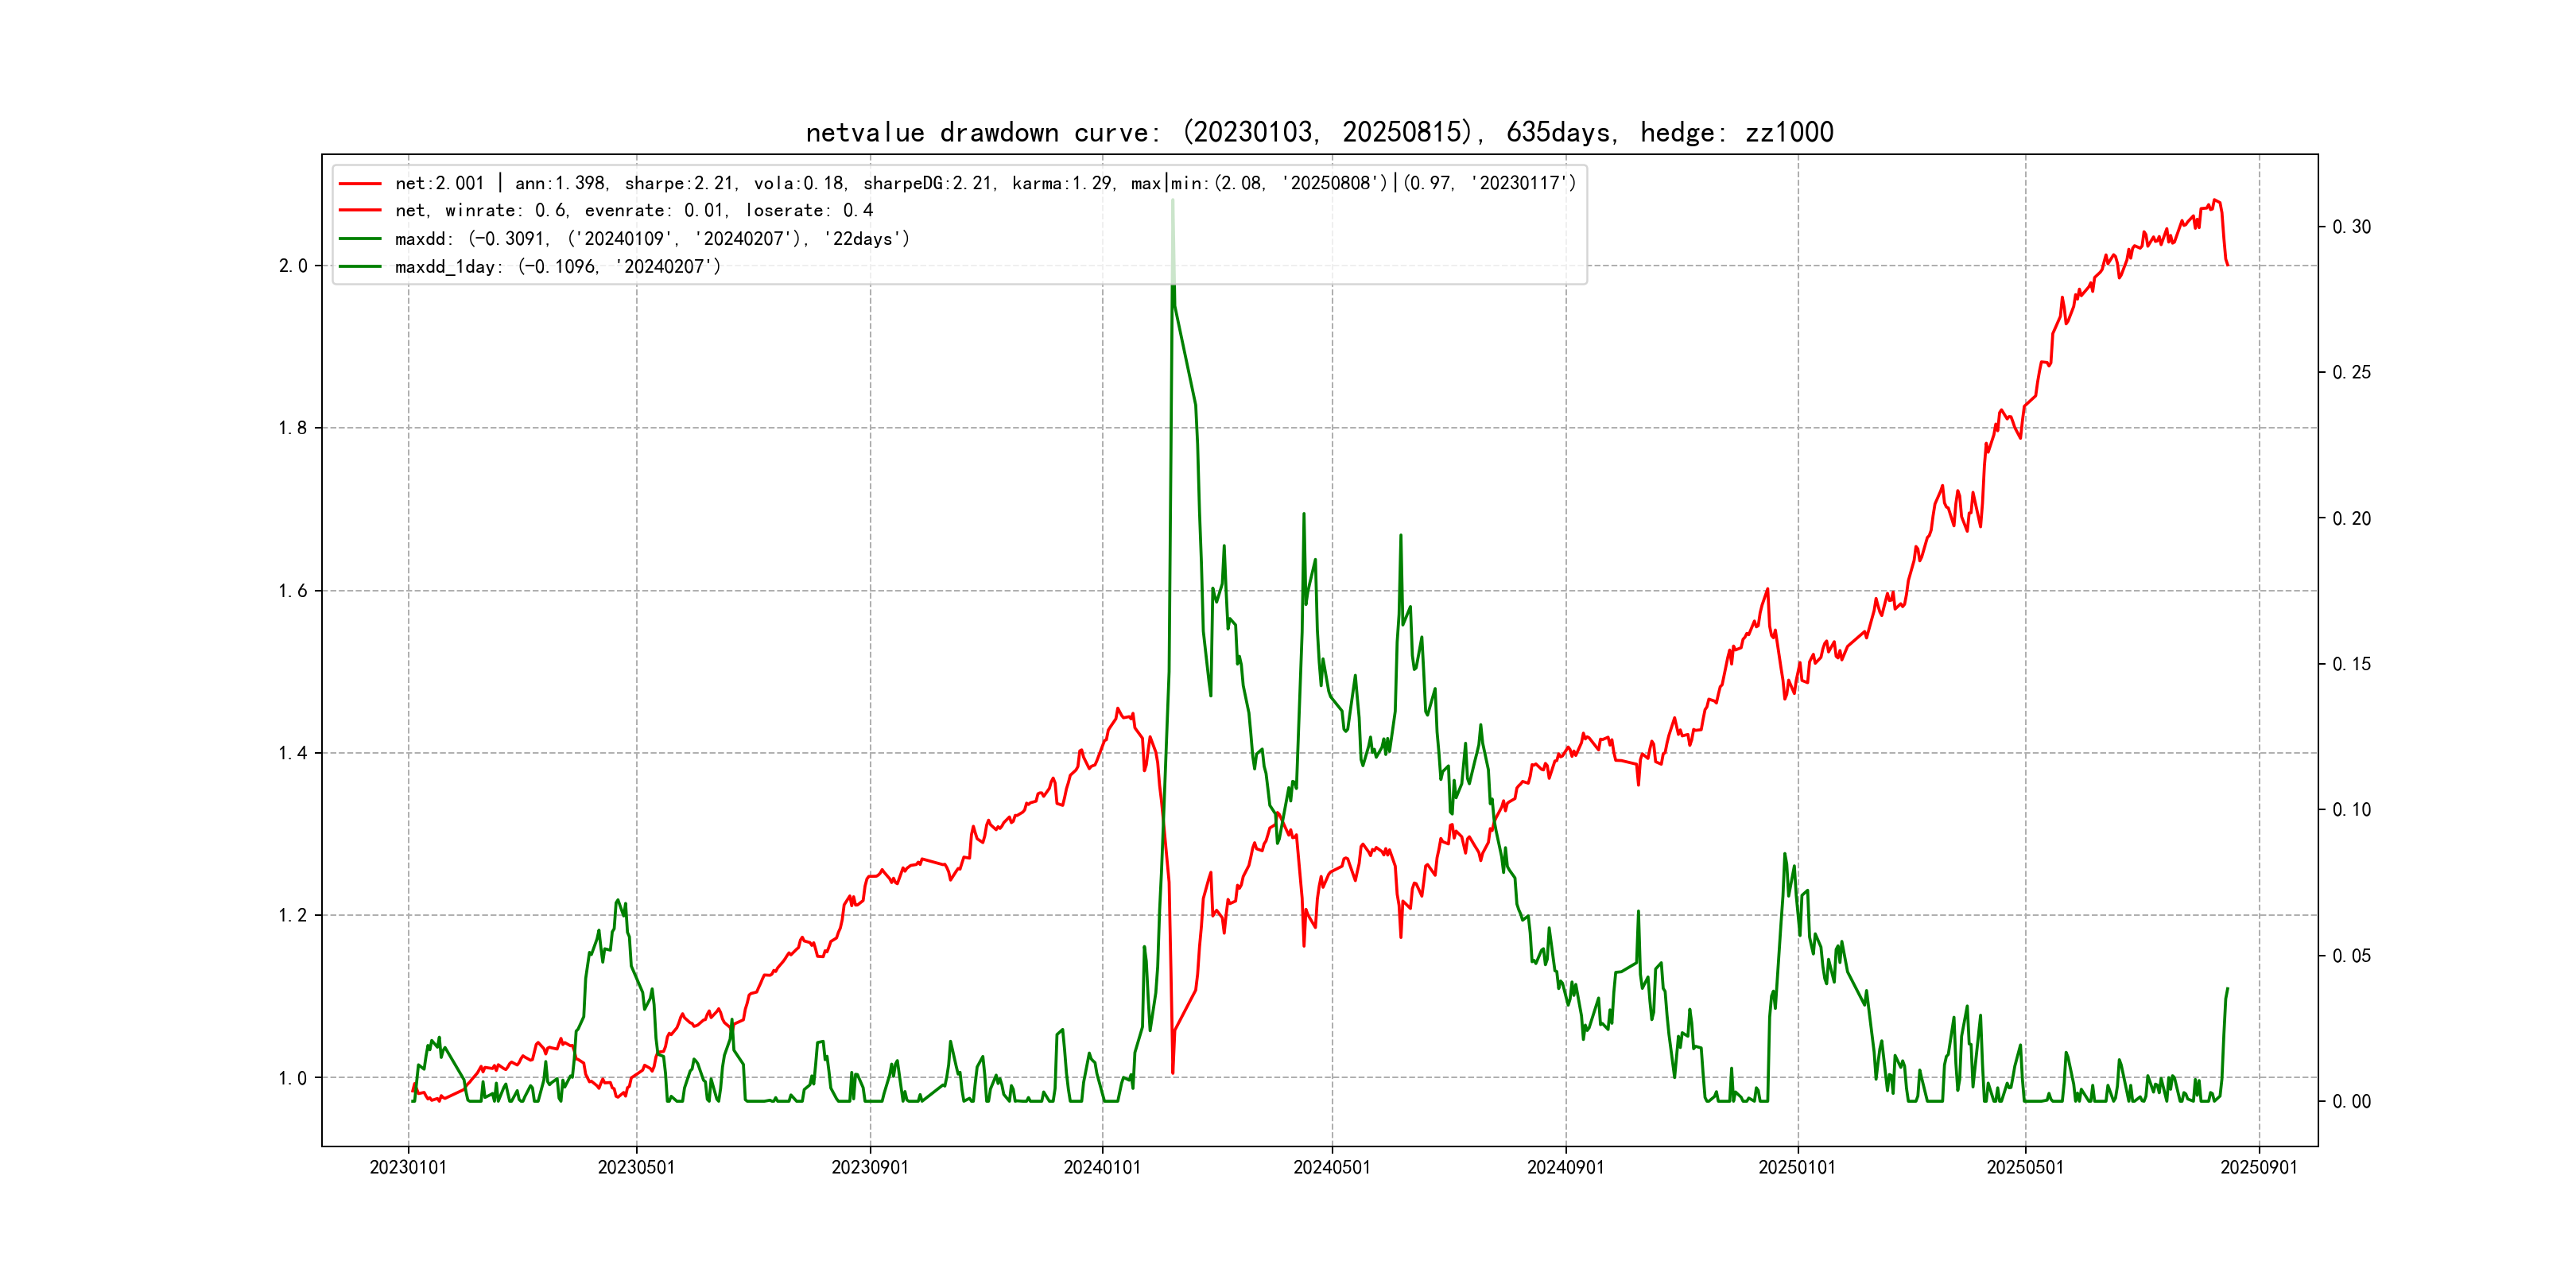Click the 0.15 right y-axis tick label
This screenshot has height=1288, width=2576.
(2351, 664)
